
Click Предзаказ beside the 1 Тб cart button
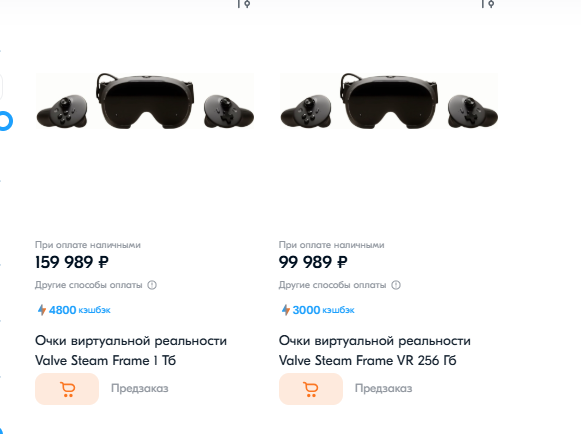pyautogui.click(x=140, y=388)
